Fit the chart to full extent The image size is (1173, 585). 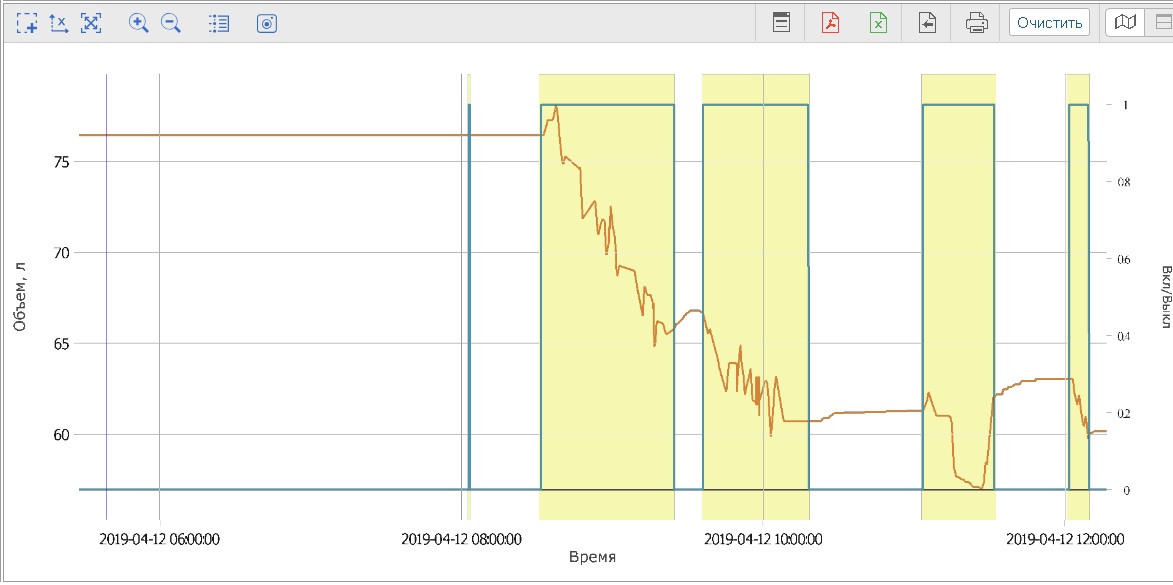point(91,23)
